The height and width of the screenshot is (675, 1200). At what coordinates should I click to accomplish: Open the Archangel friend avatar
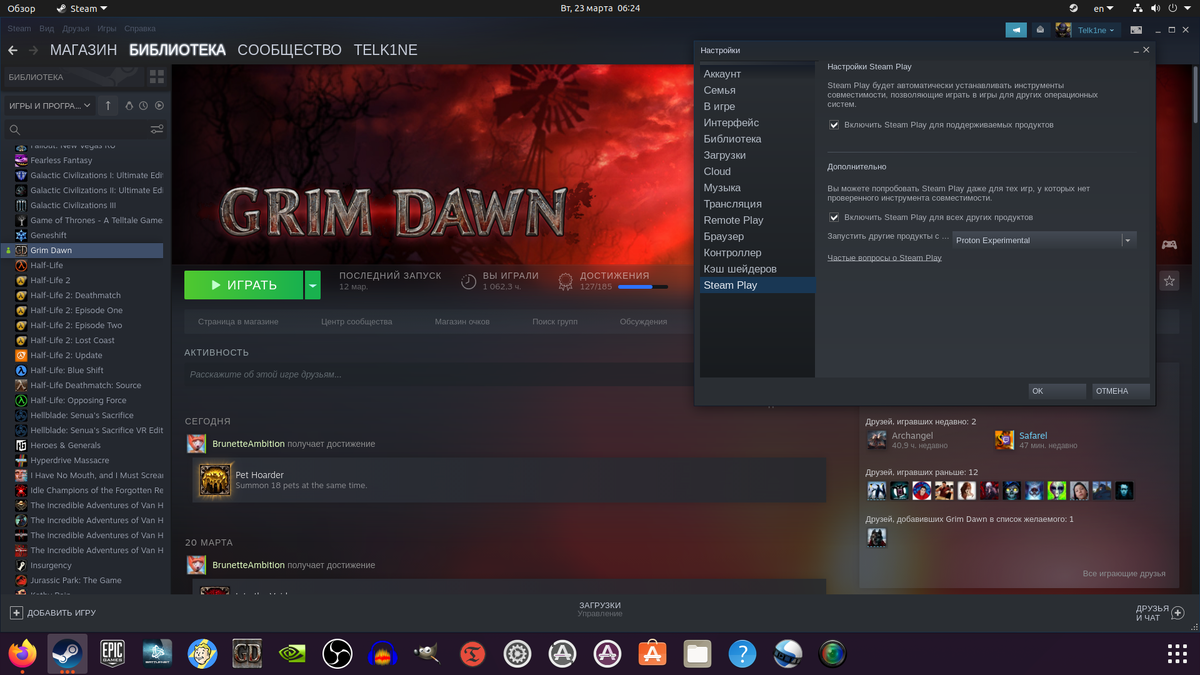pos(877,440)
